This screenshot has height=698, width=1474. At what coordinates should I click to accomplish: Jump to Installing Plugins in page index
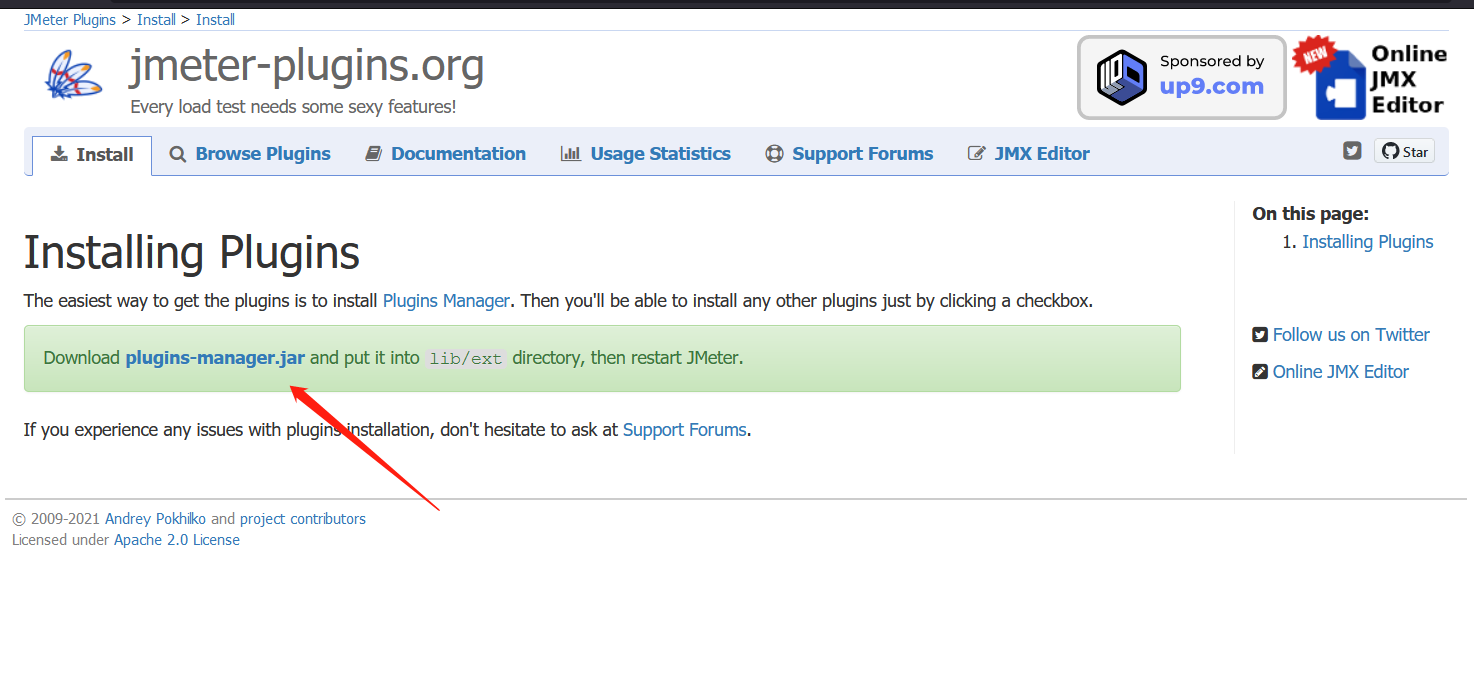[x=1368, y=242]
